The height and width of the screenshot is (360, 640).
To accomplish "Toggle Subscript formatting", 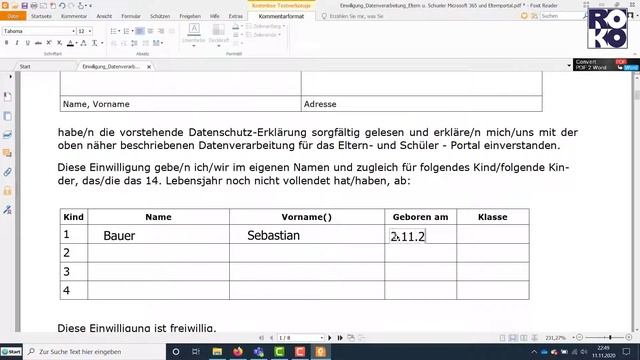I will pyautogui.click(x=60, y=43).
